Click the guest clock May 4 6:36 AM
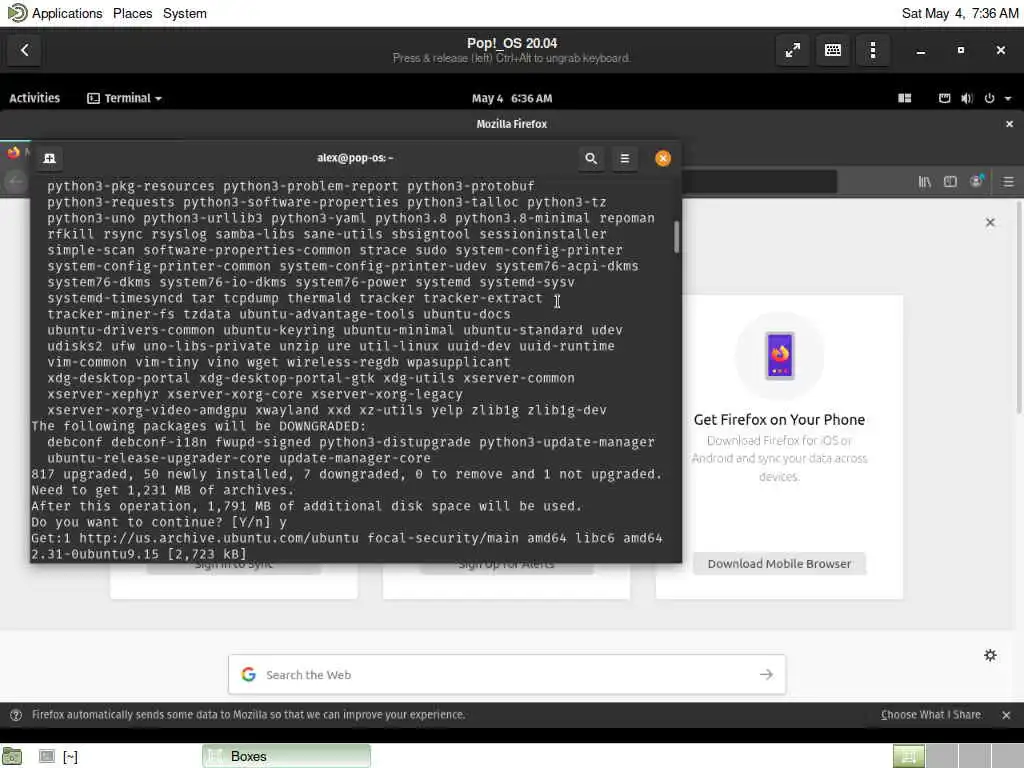The image size is (1024, 768). point(512,99)
